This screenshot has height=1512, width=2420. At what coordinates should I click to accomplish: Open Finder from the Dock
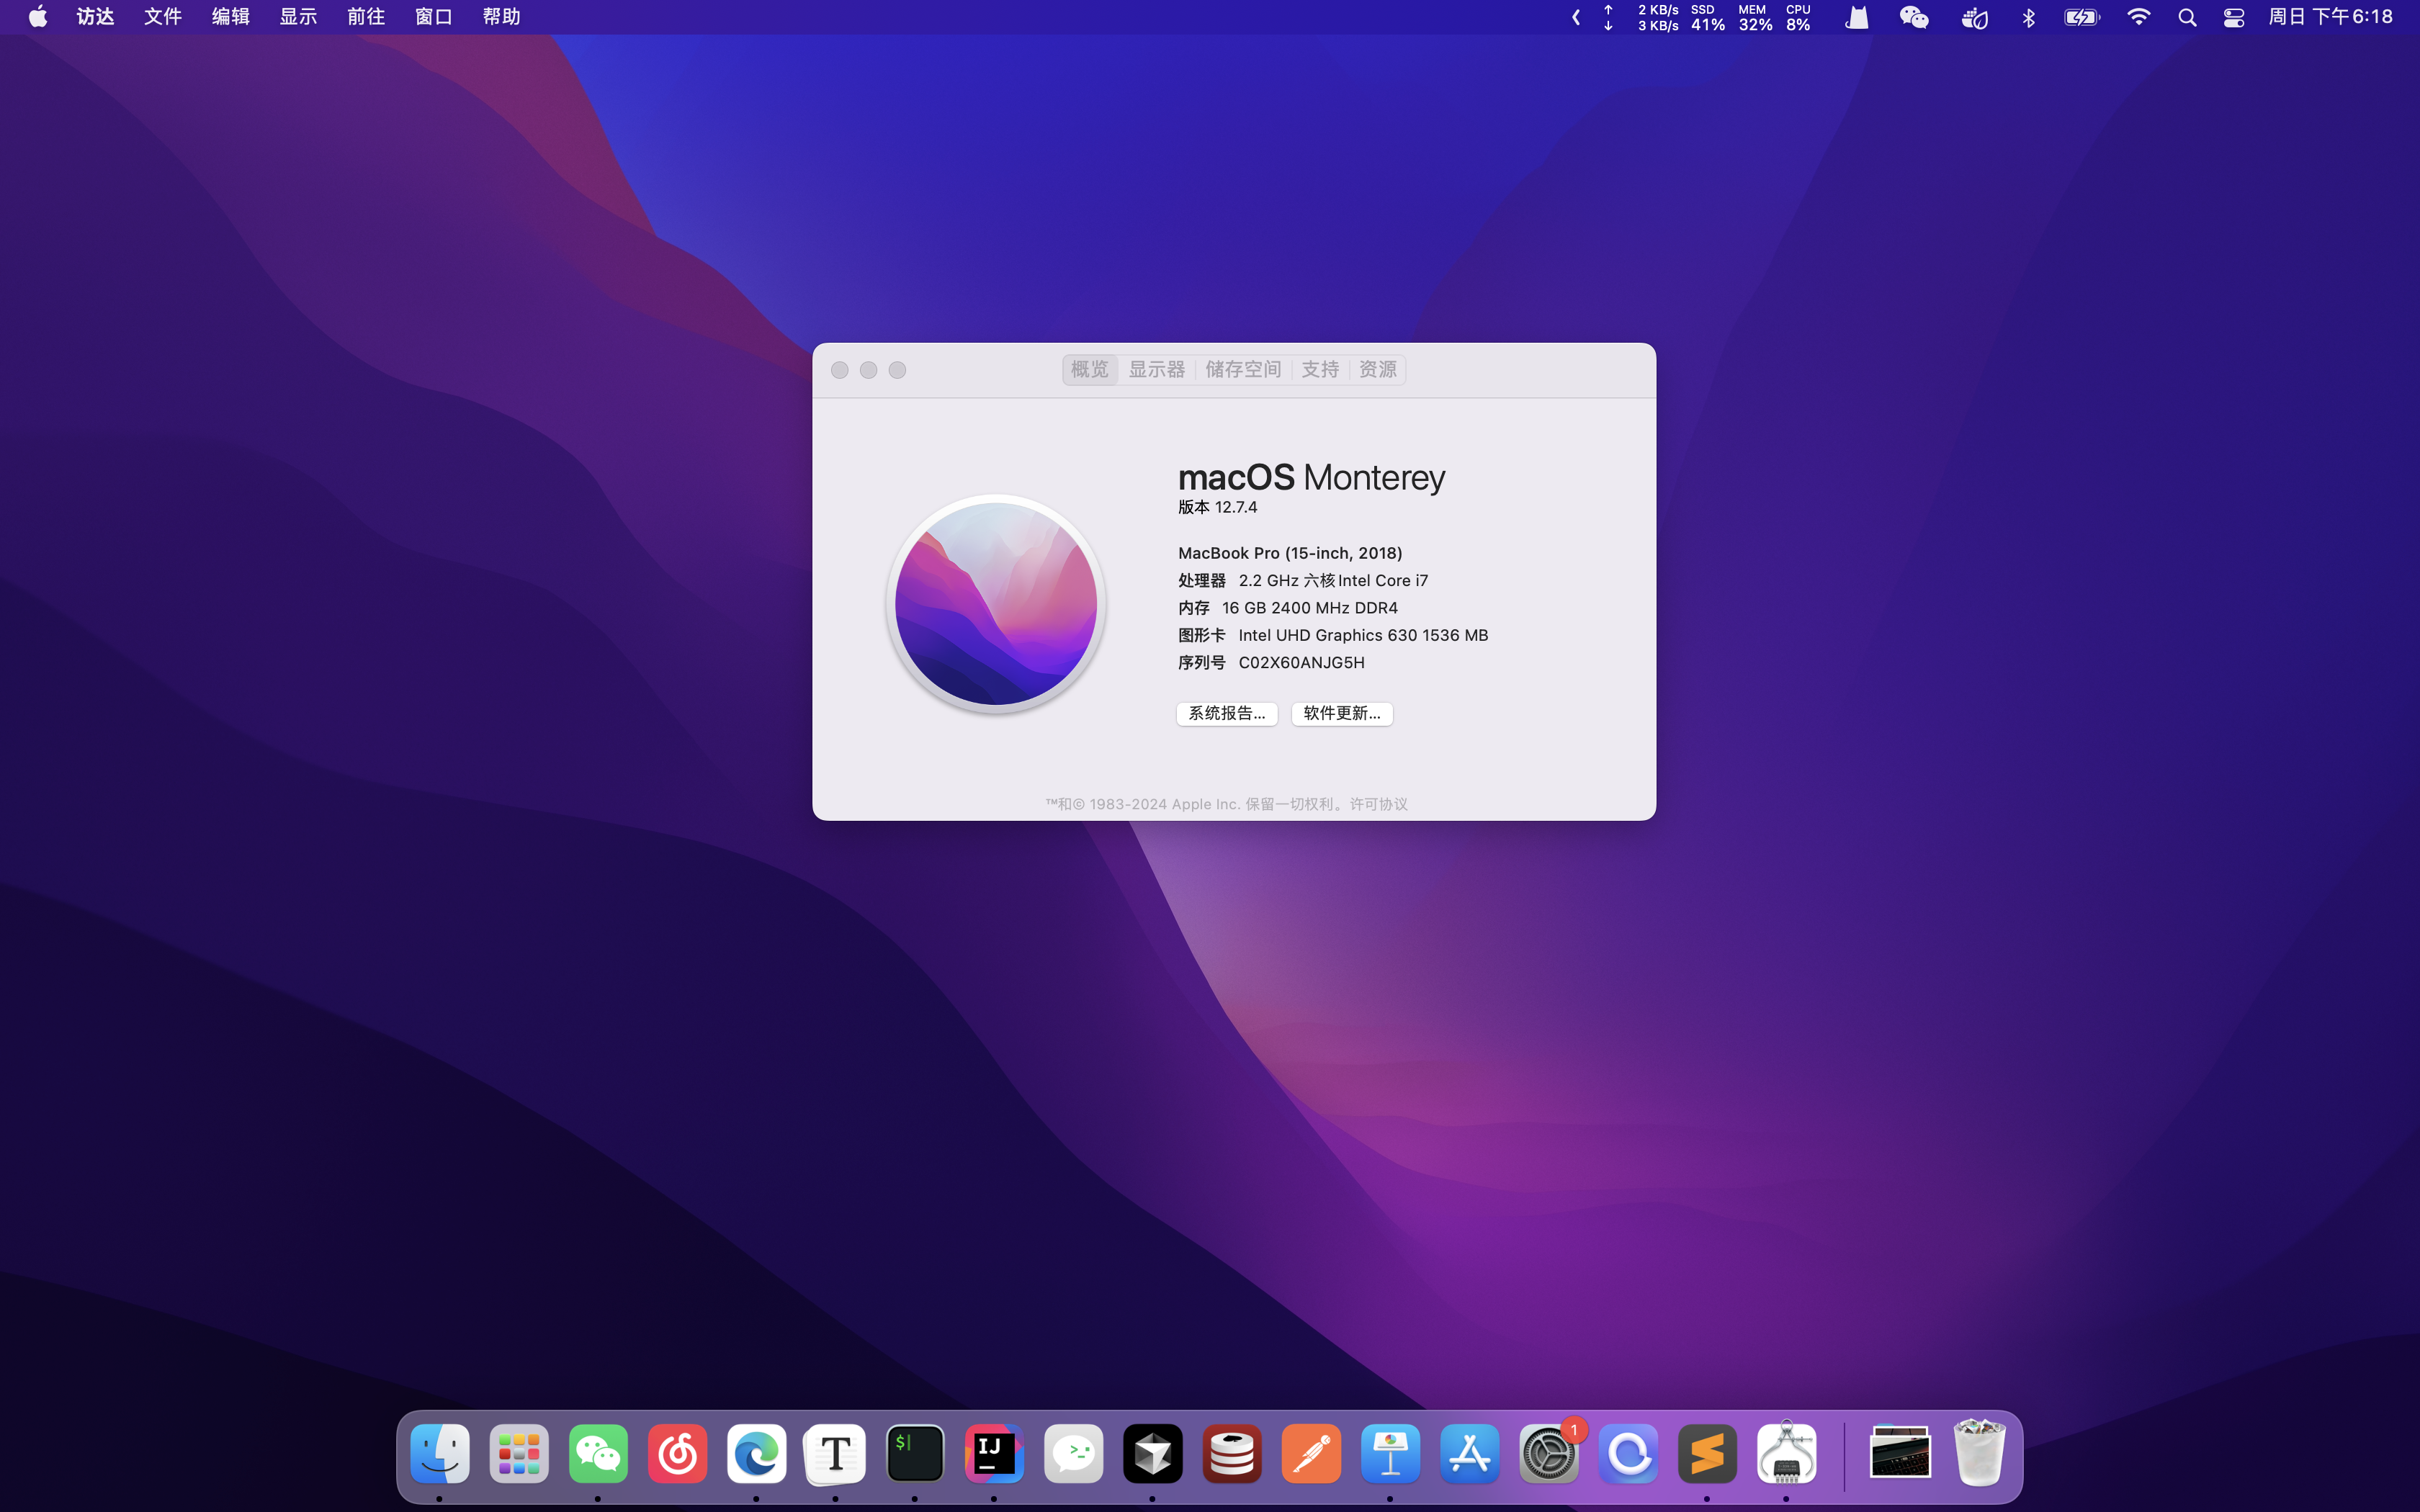[x=440, y=1453]
